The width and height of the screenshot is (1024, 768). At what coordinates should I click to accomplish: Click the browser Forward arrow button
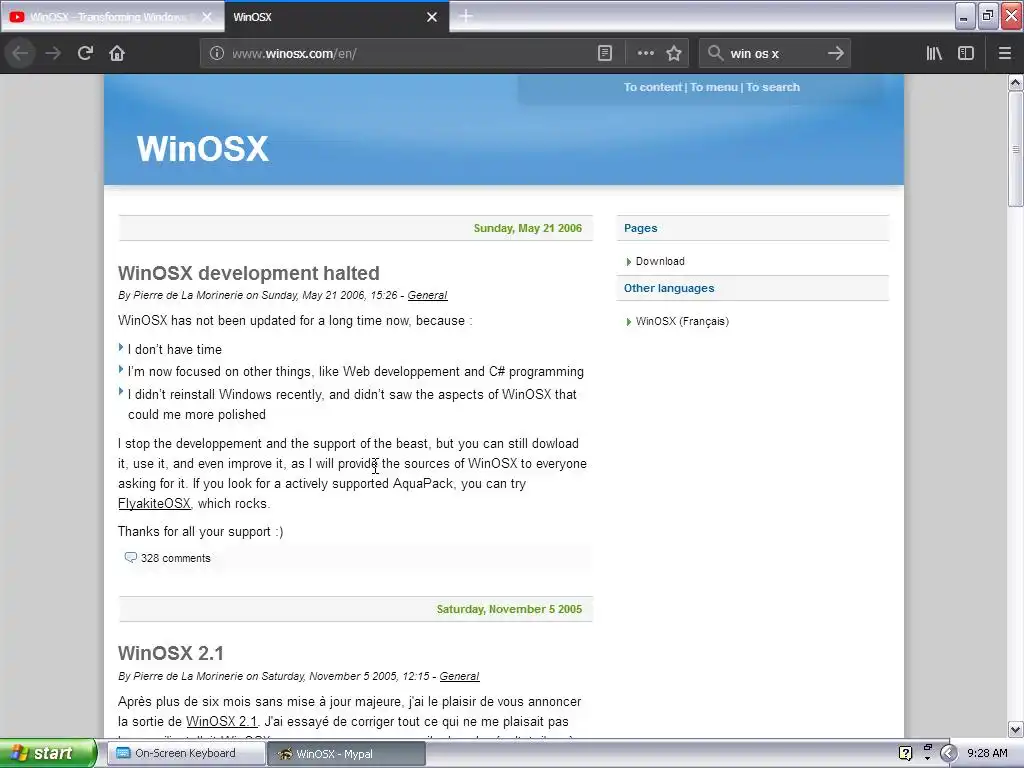click(53, 53)
